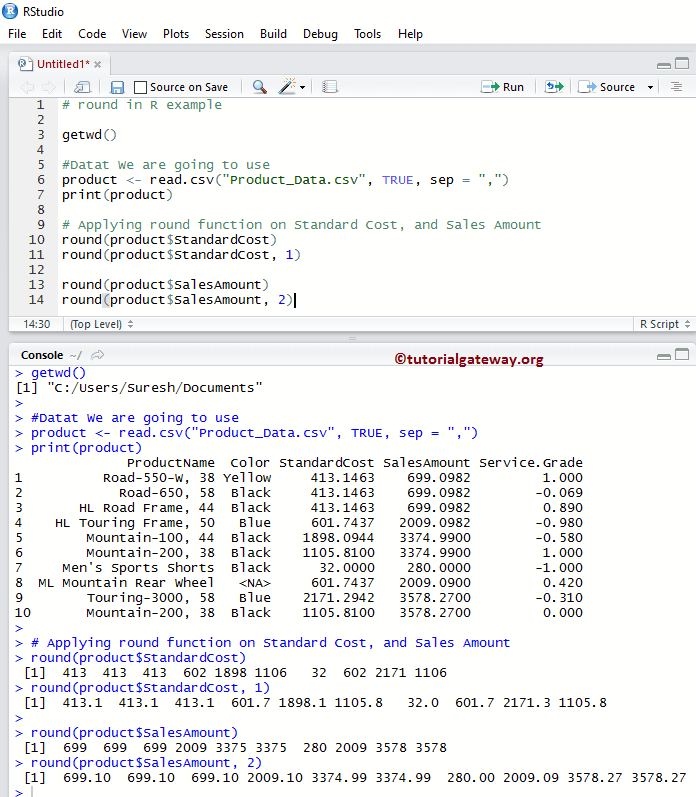
Task: Save the current document with the floppy icon
Action: [x=117, y=87]
